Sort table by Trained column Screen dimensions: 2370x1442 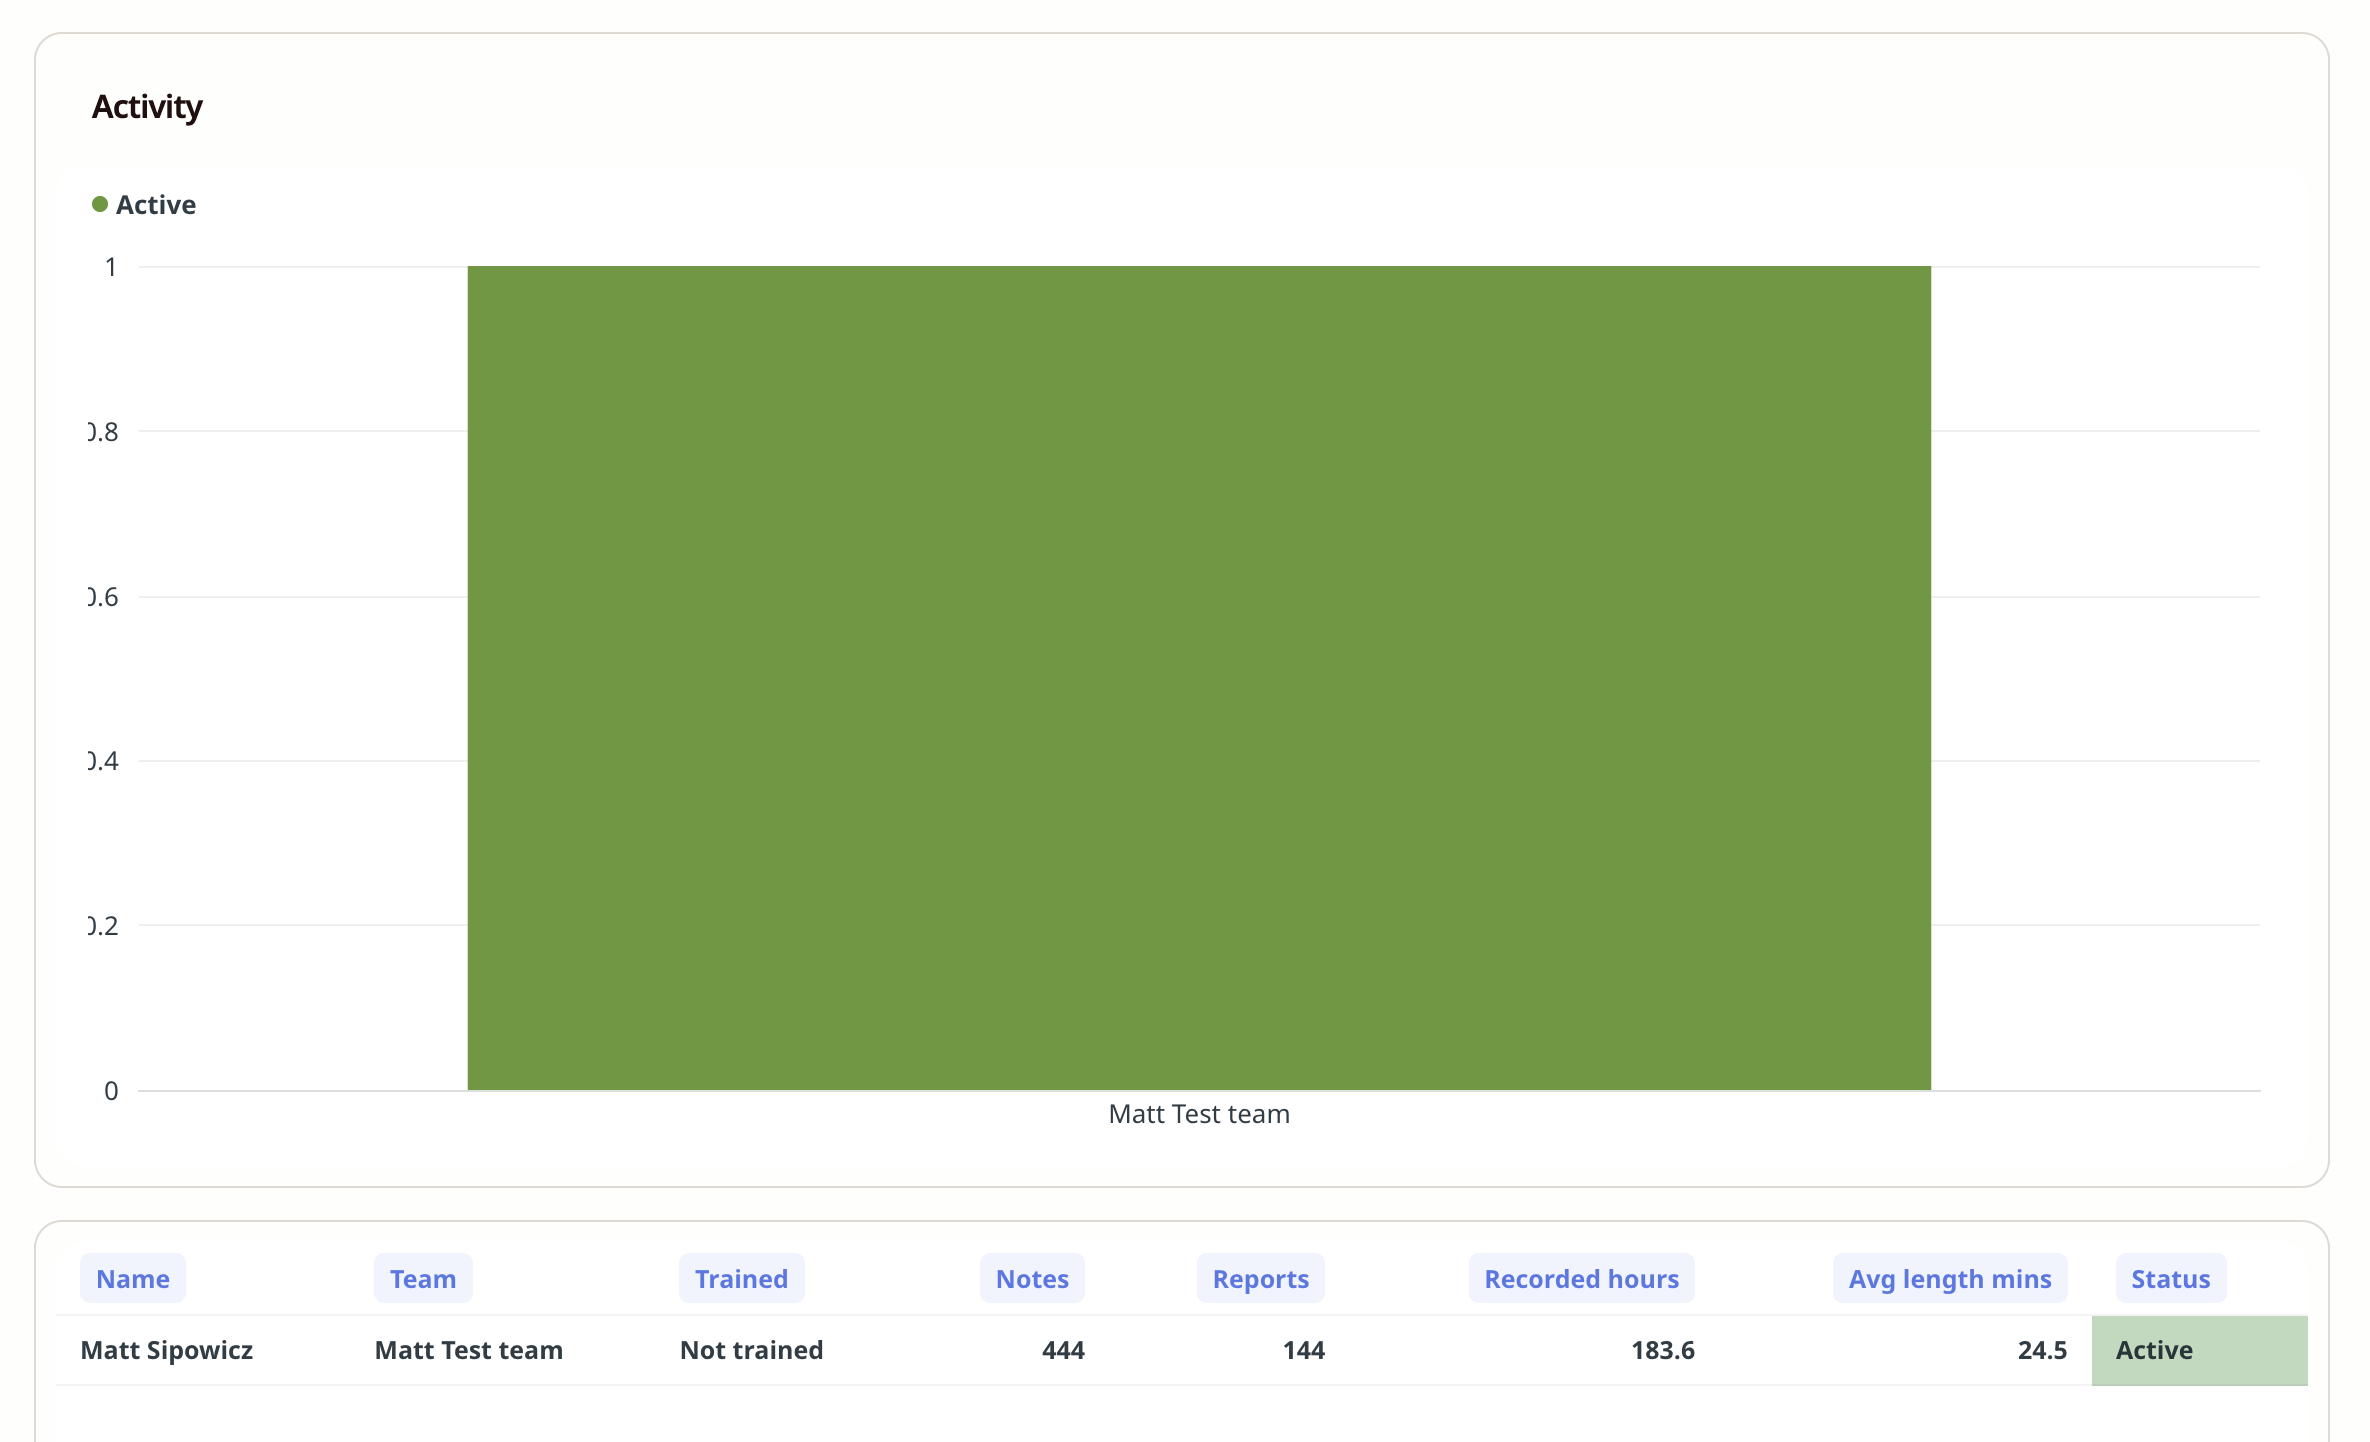pos(741,1278)
